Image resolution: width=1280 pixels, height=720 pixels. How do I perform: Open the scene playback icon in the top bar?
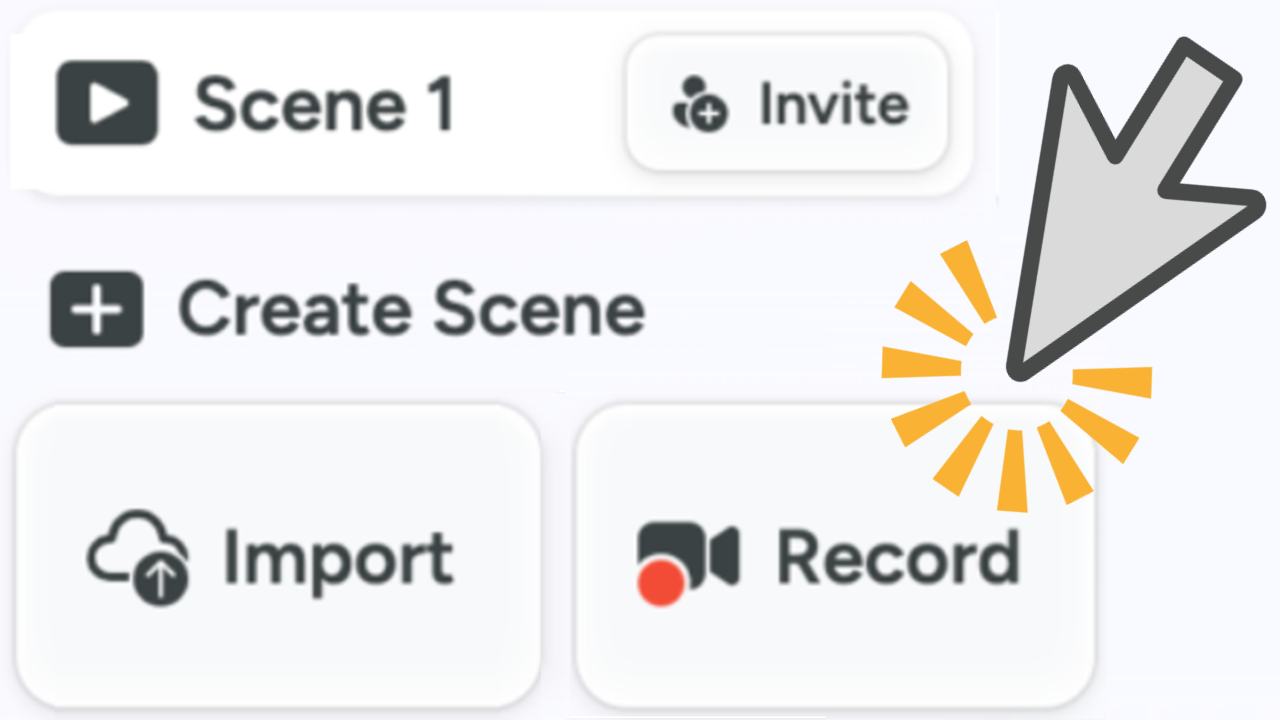point(105,103)
